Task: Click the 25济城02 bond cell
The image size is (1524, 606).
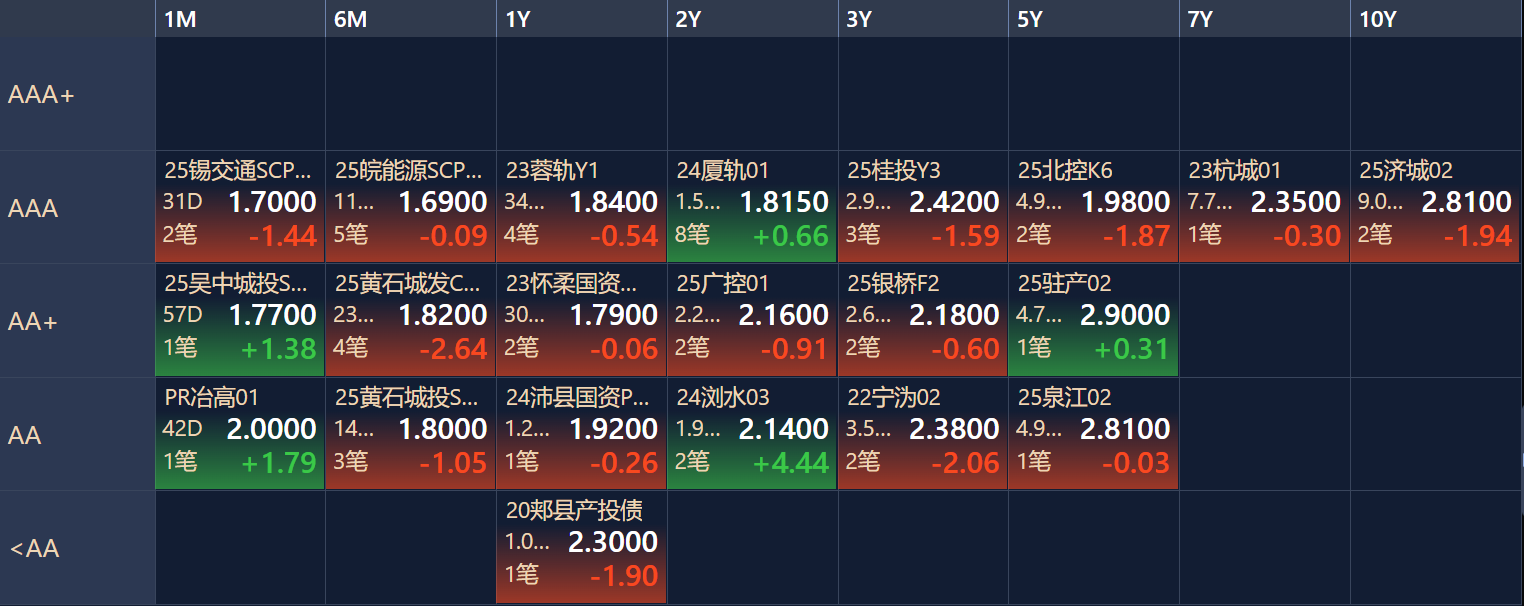Action: click(1435, 207)
